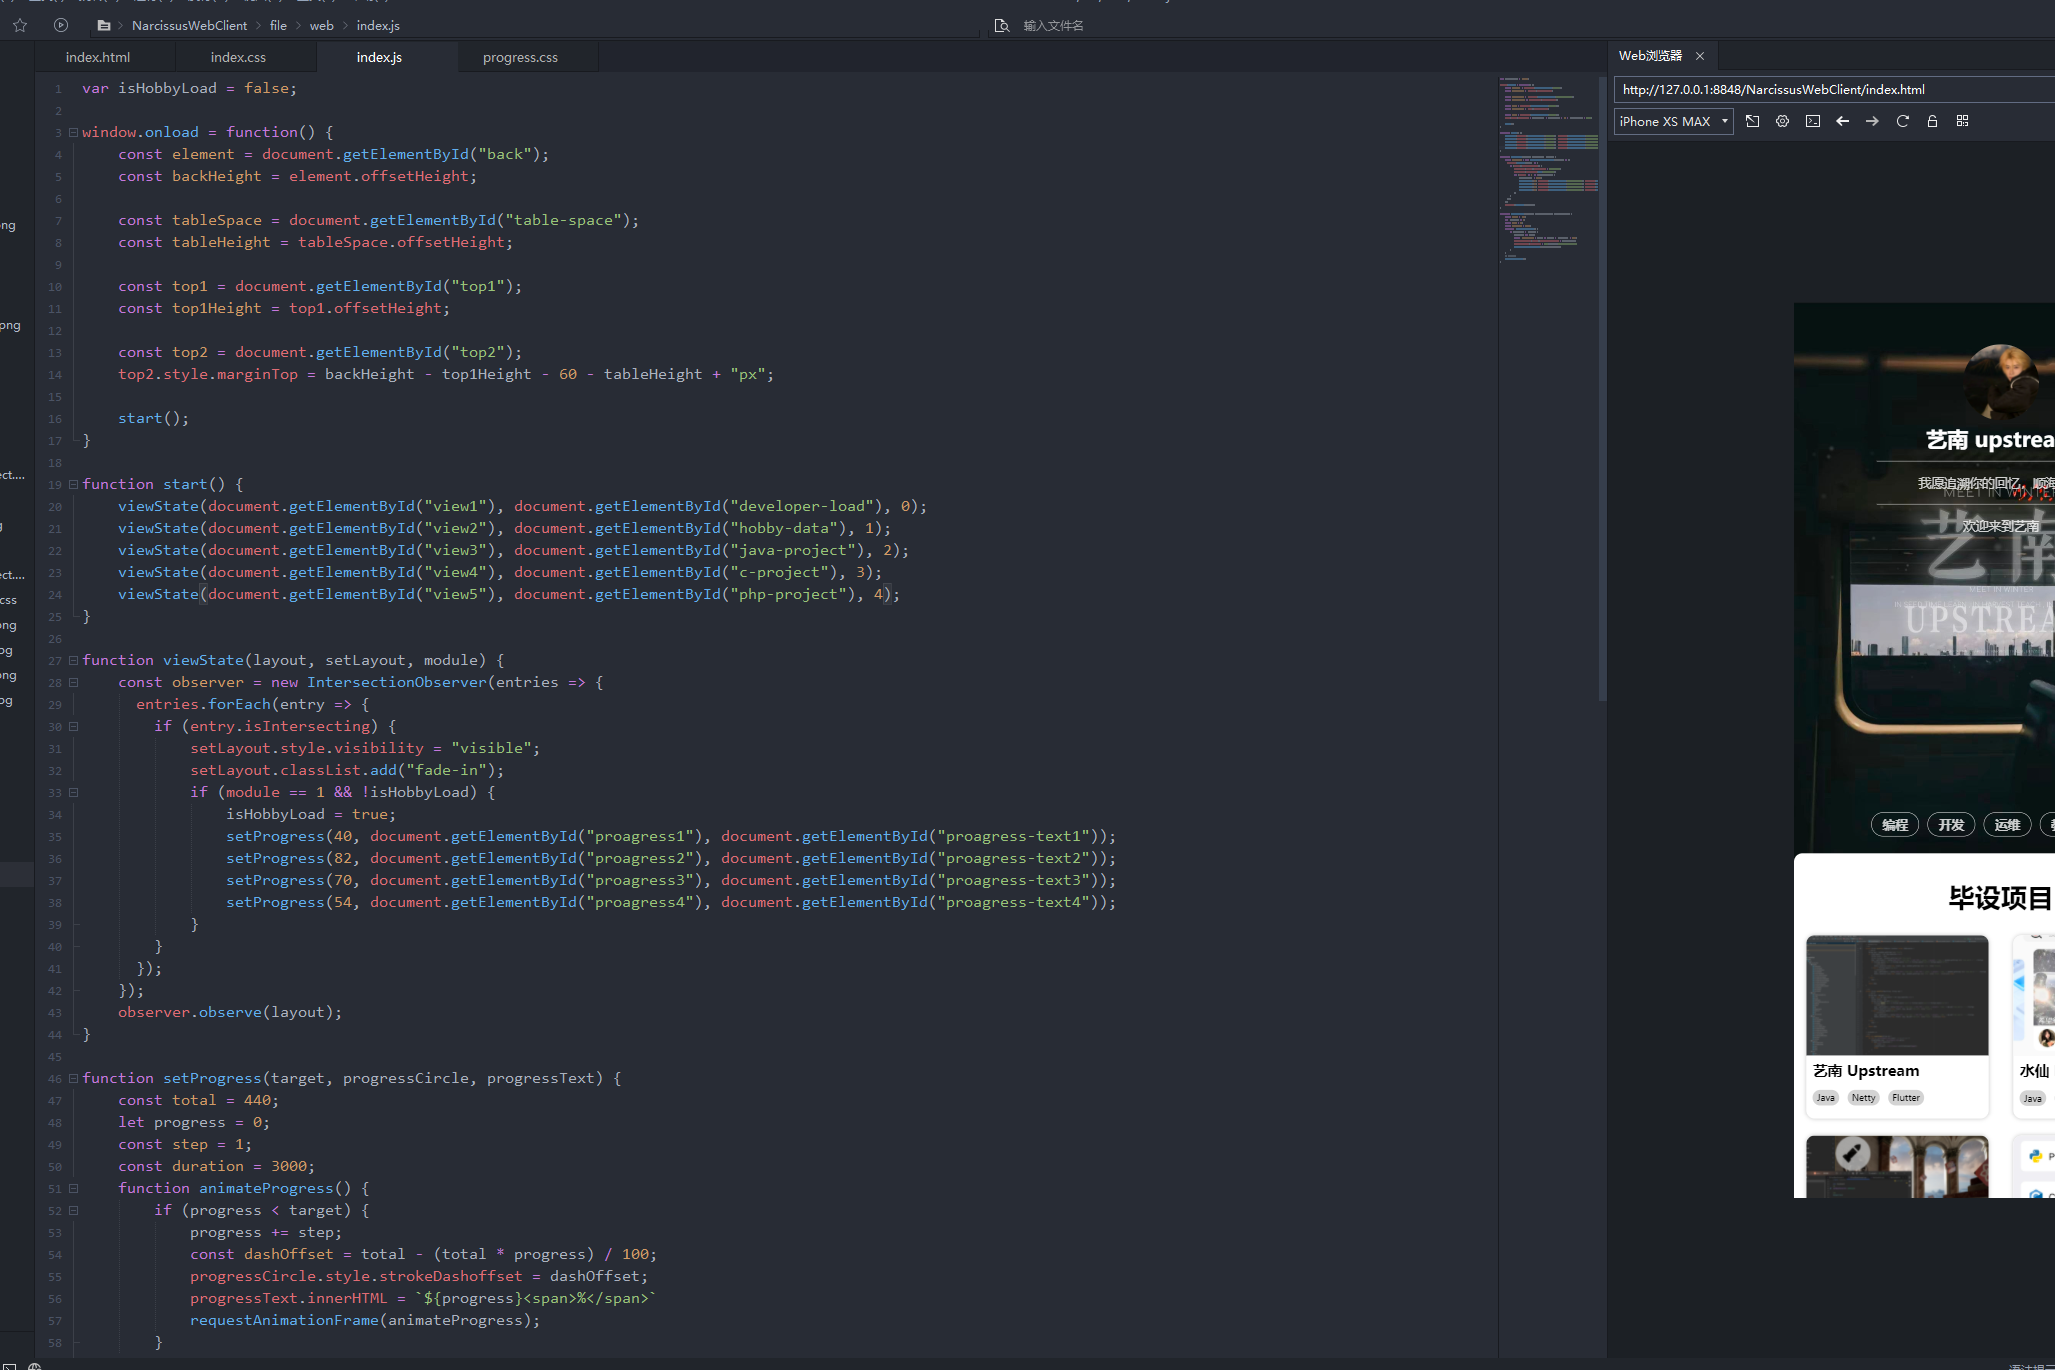
Task: Click the file breadcrumb segment
Action: pos(278,25)
